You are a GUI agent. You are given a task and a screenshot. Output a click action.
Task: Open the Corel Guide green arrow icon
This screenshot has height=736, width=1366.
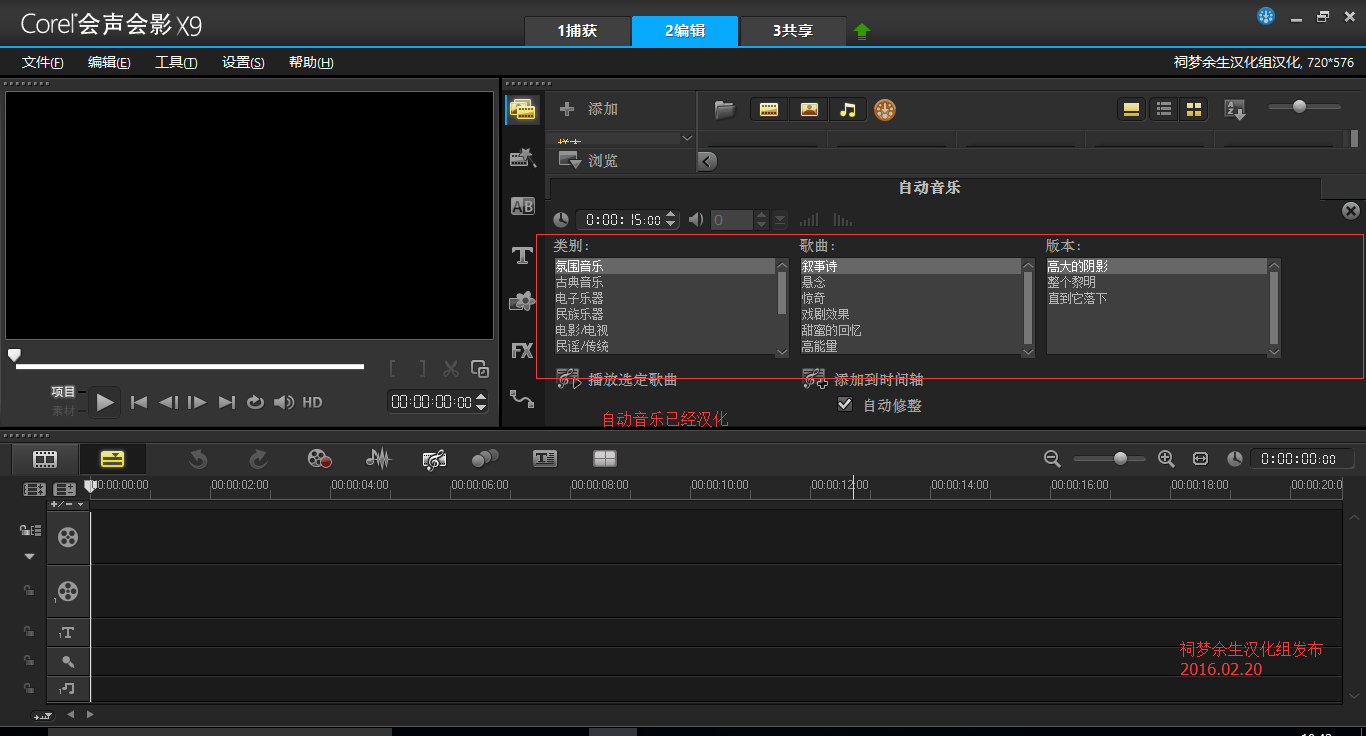[x=862, y=31]
